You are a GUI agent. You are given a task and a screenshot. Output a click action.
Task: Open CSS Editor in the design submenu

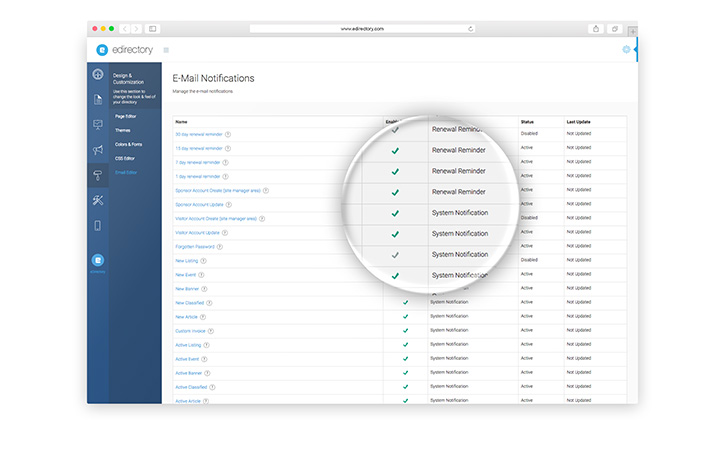click(x=125, y=158)
